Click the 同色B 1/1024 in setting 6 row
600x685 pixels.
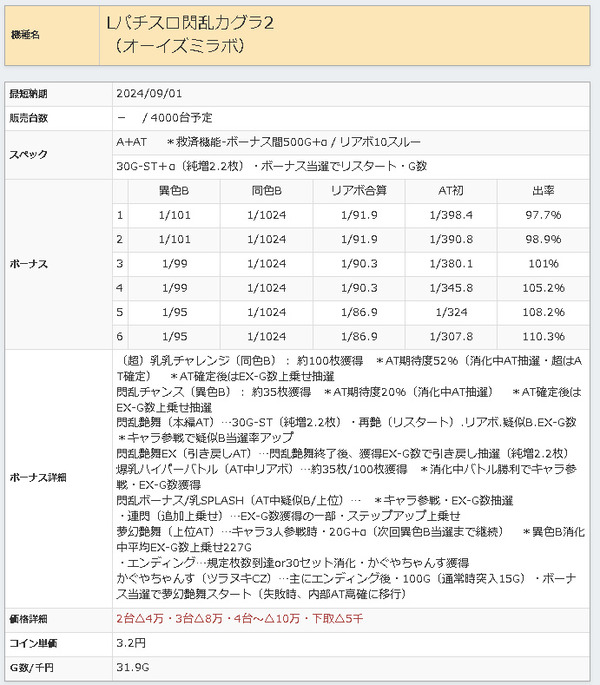(x=267, y=336)
